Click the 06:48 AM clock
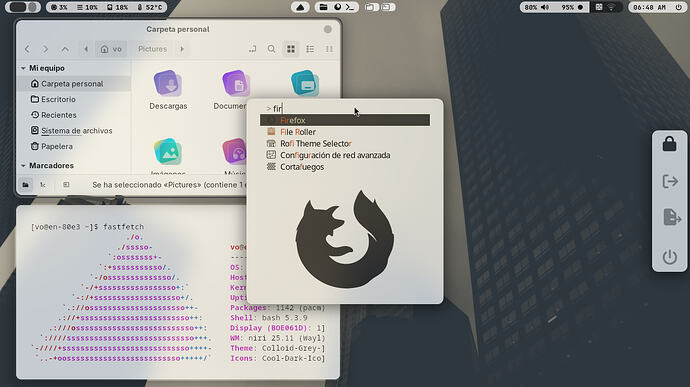The height and width of the screenshot is (387, 690). click(650, 7)
